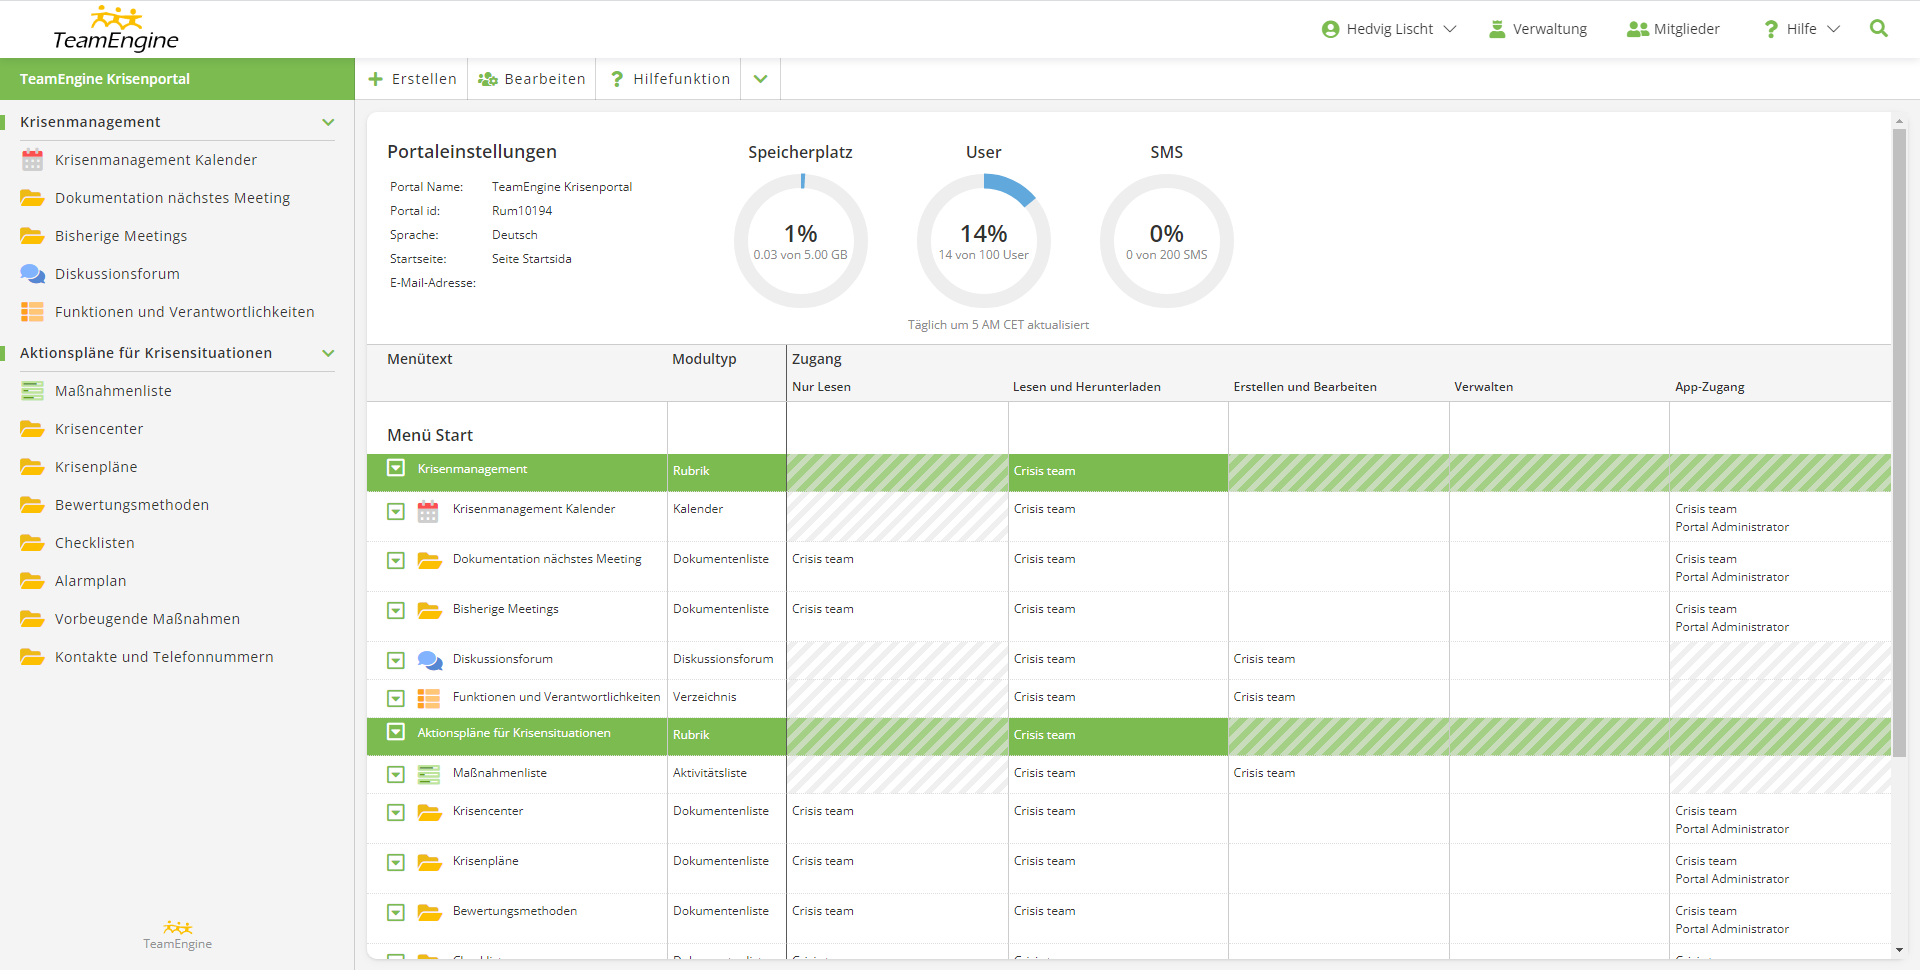Click sidebar Bisherige Meetings folder icon
The height and width of the screenshot is (970, 1920).
(32, 236)
